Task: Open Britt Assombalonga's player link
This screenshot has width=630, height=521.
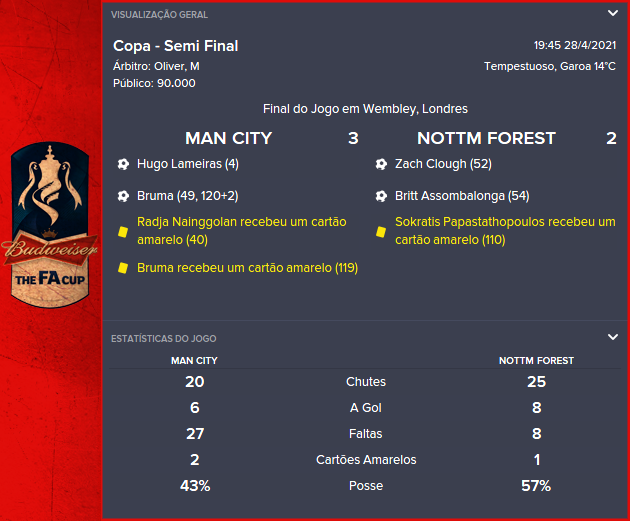Action: 462,196
